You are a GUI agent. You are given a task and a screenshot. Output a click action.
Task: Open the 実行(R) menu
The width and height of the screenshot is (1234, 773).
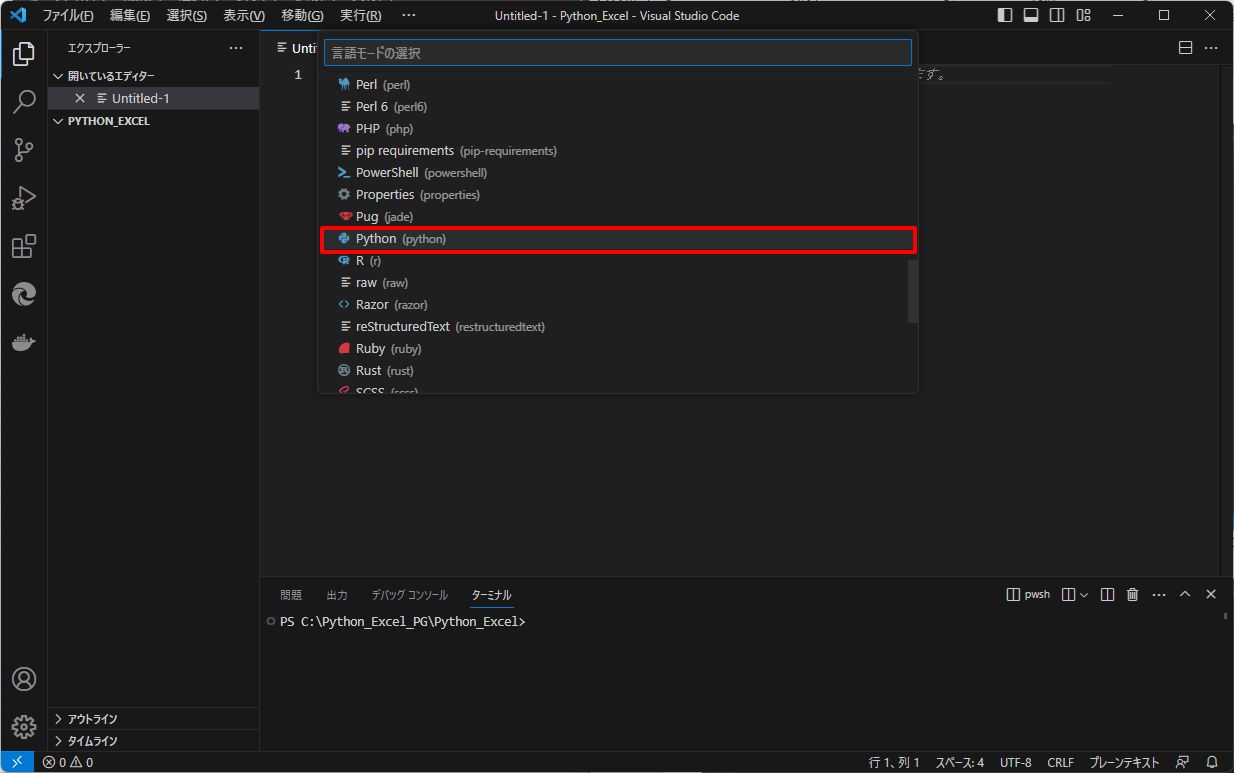coord(360,15)
